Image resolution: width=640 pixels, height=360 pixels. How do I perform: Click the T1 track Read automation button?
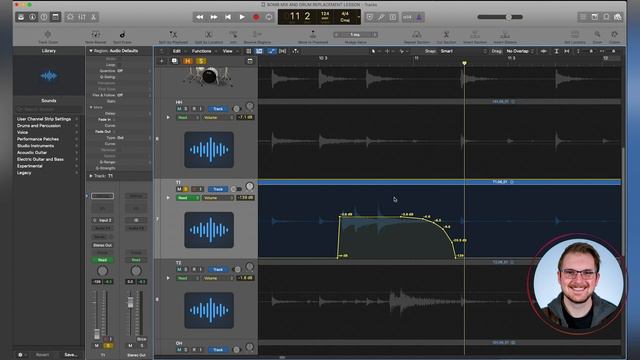[188, 198]
